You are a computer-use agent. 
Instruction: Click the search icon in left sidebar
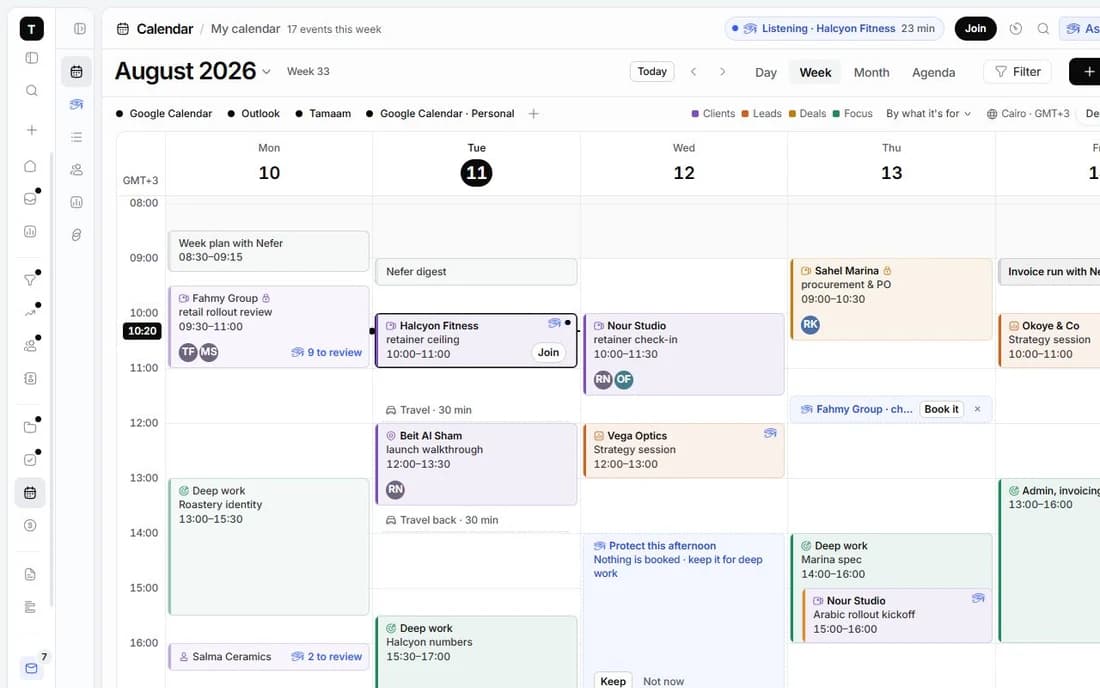(32, 90)
